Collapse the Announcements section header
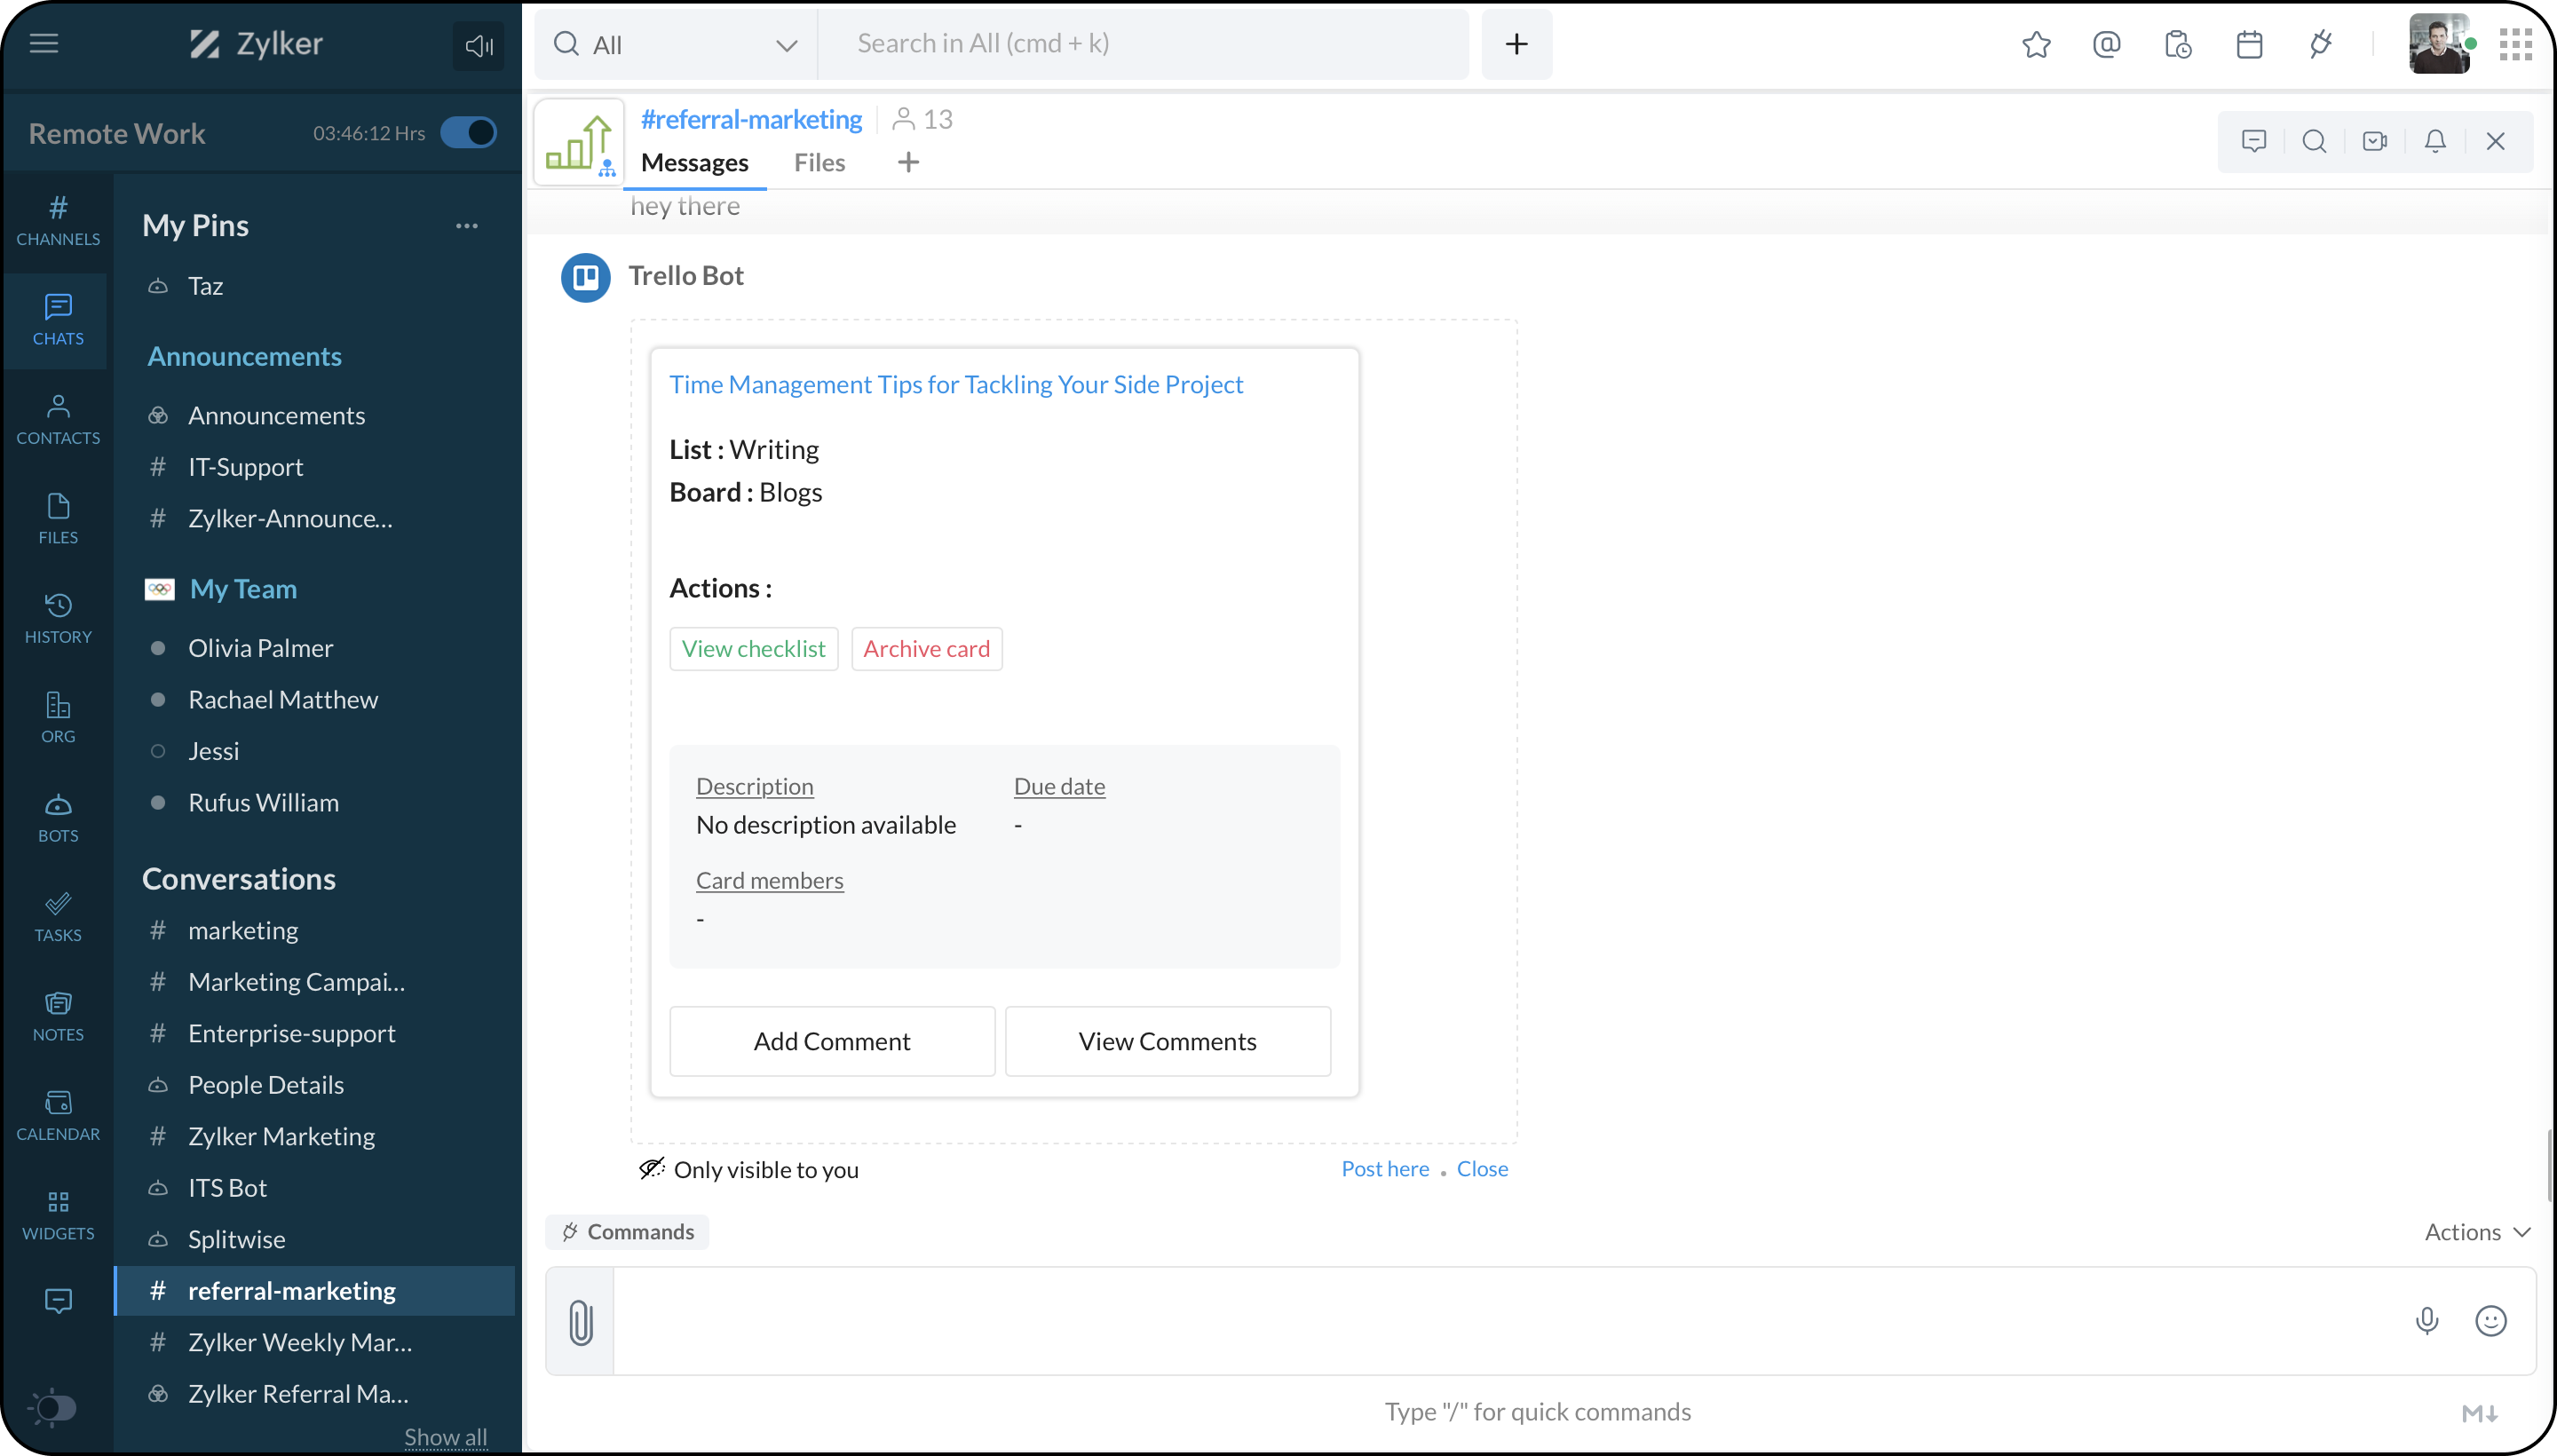Screen dimensions: 2557x1456 pyautogui.click(x=244, y=356)
